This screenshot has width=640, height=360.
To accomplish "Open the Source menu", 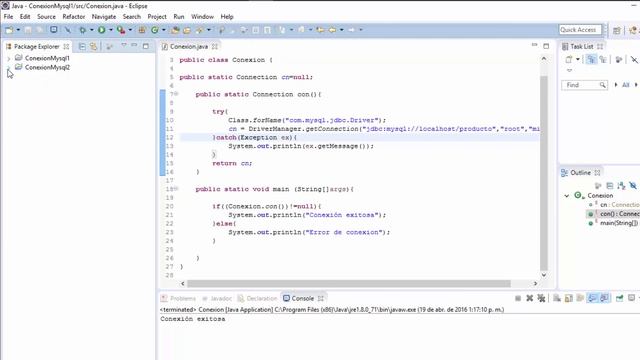I will 46,17.
